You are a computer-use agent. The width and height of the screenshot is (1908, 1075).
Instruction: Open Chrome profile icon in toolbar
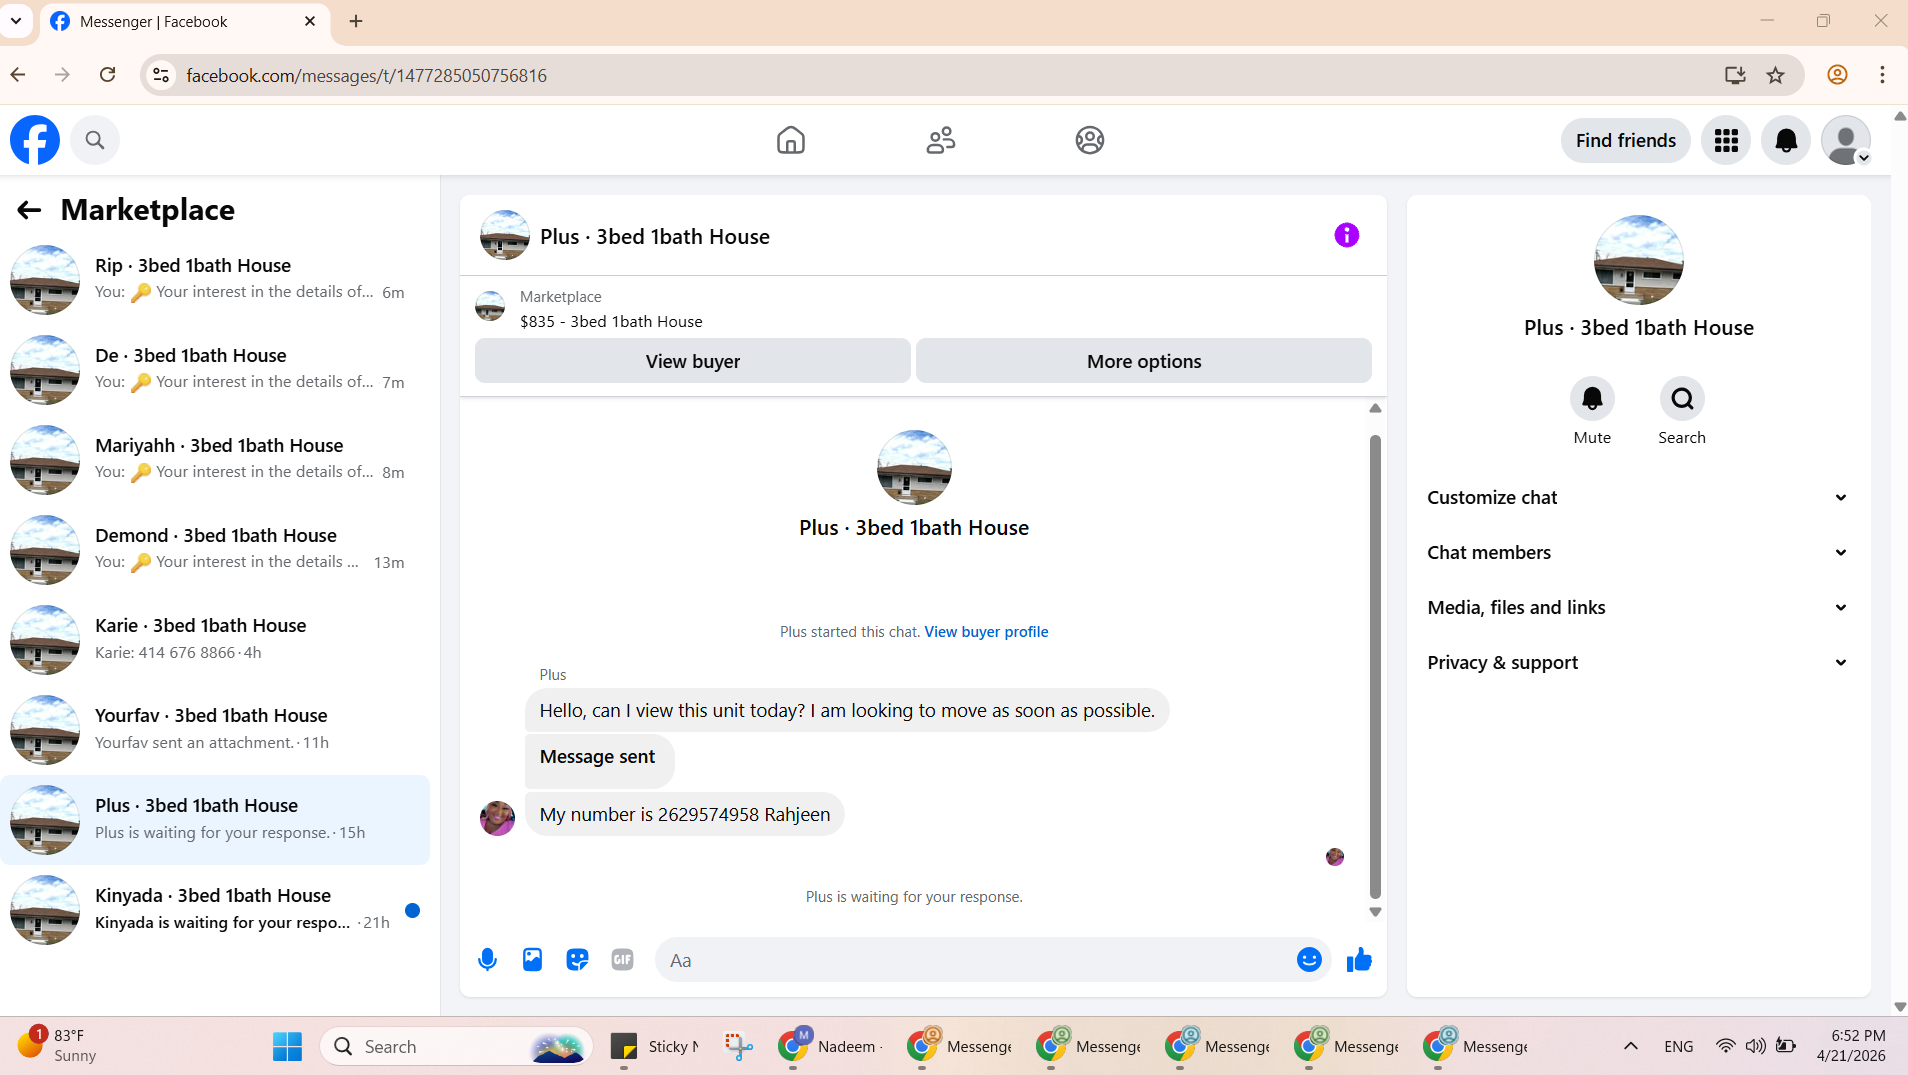tap(1837, 75)
